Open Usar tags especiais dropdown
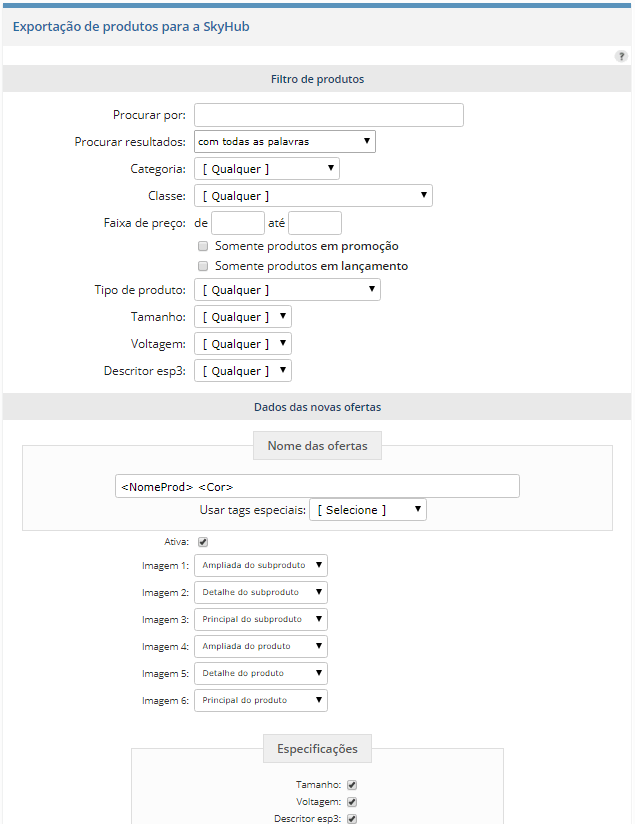 [x=368, y=510]
